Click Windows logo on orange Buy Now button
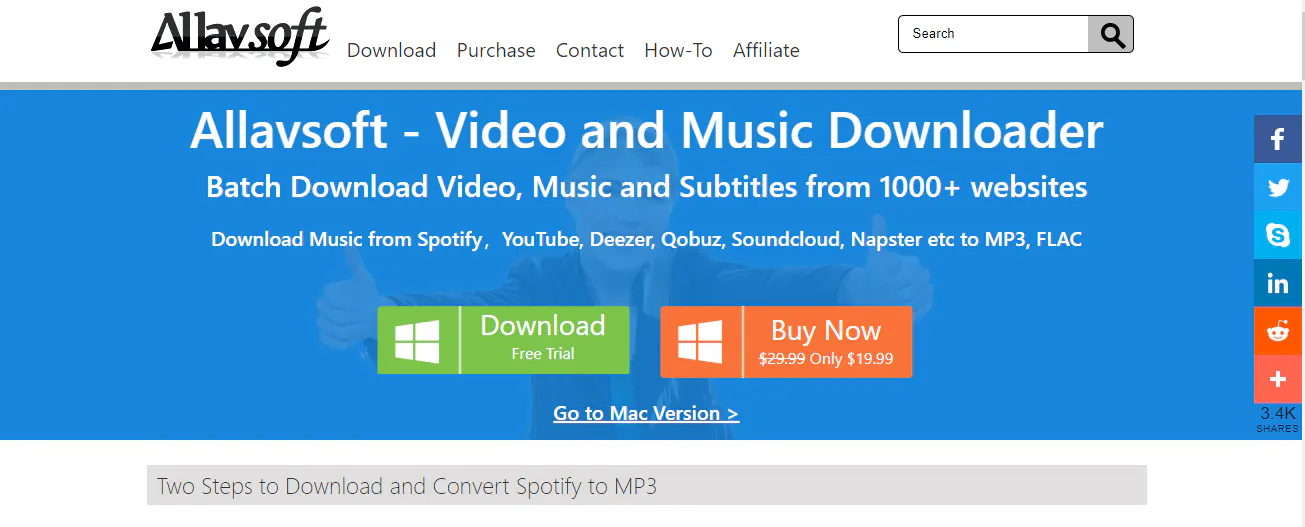 (700, 342)
